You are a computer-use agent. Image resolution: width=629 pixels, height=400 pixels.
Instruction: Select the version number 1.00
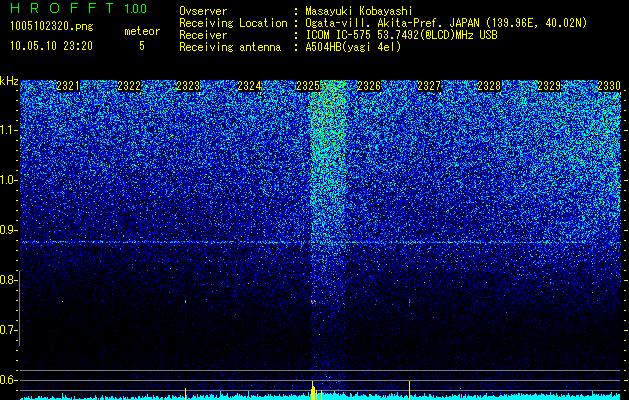[135, 8]
